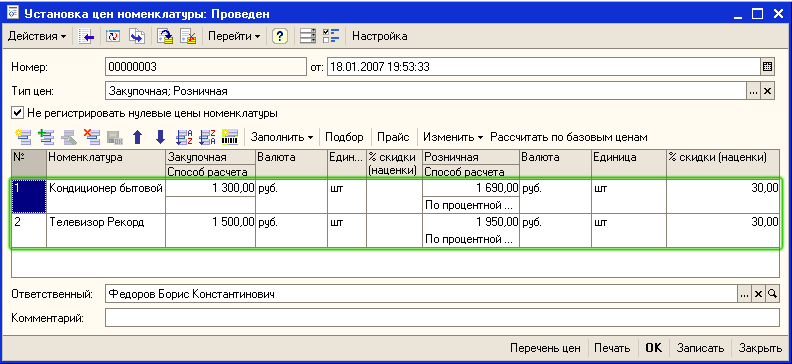The height and width of the screenshot is (364, 792).
Task: Click the find-in-list icon with blue arrow
Action: [x=87, y=36]
